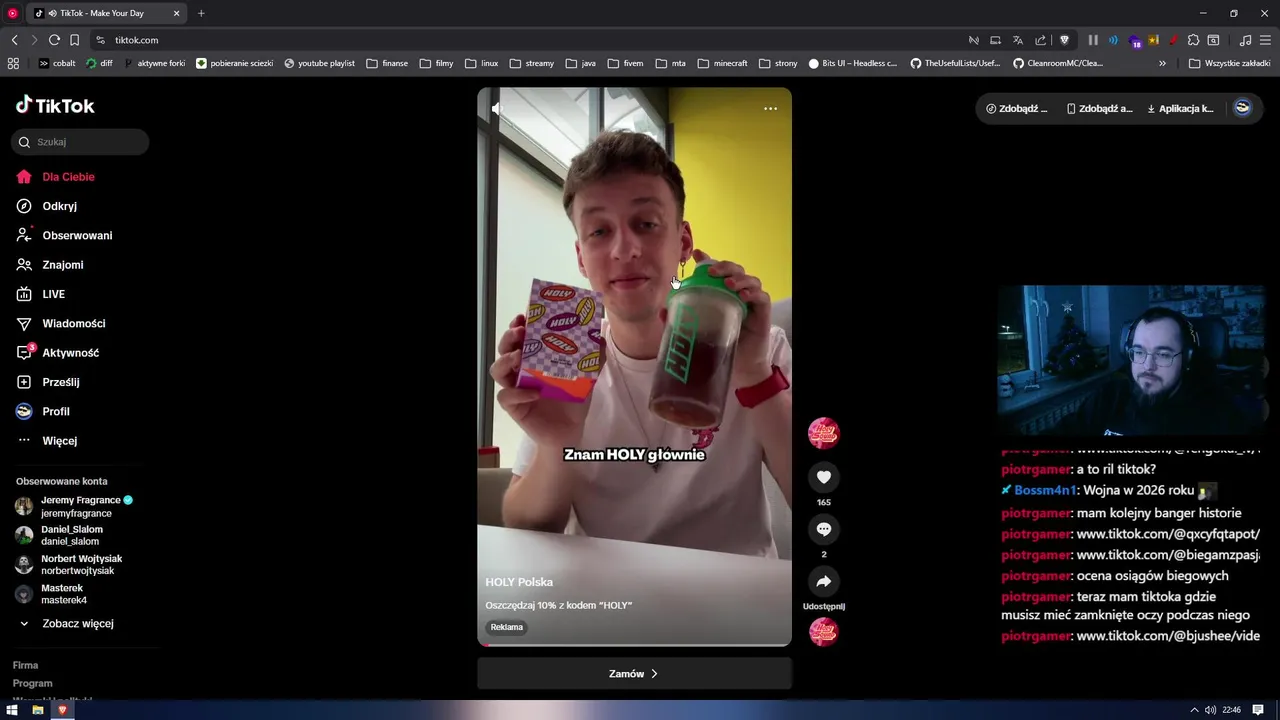Click the Udostępnij share arrow
The image size is (1280, 720).
coord(824,581)
